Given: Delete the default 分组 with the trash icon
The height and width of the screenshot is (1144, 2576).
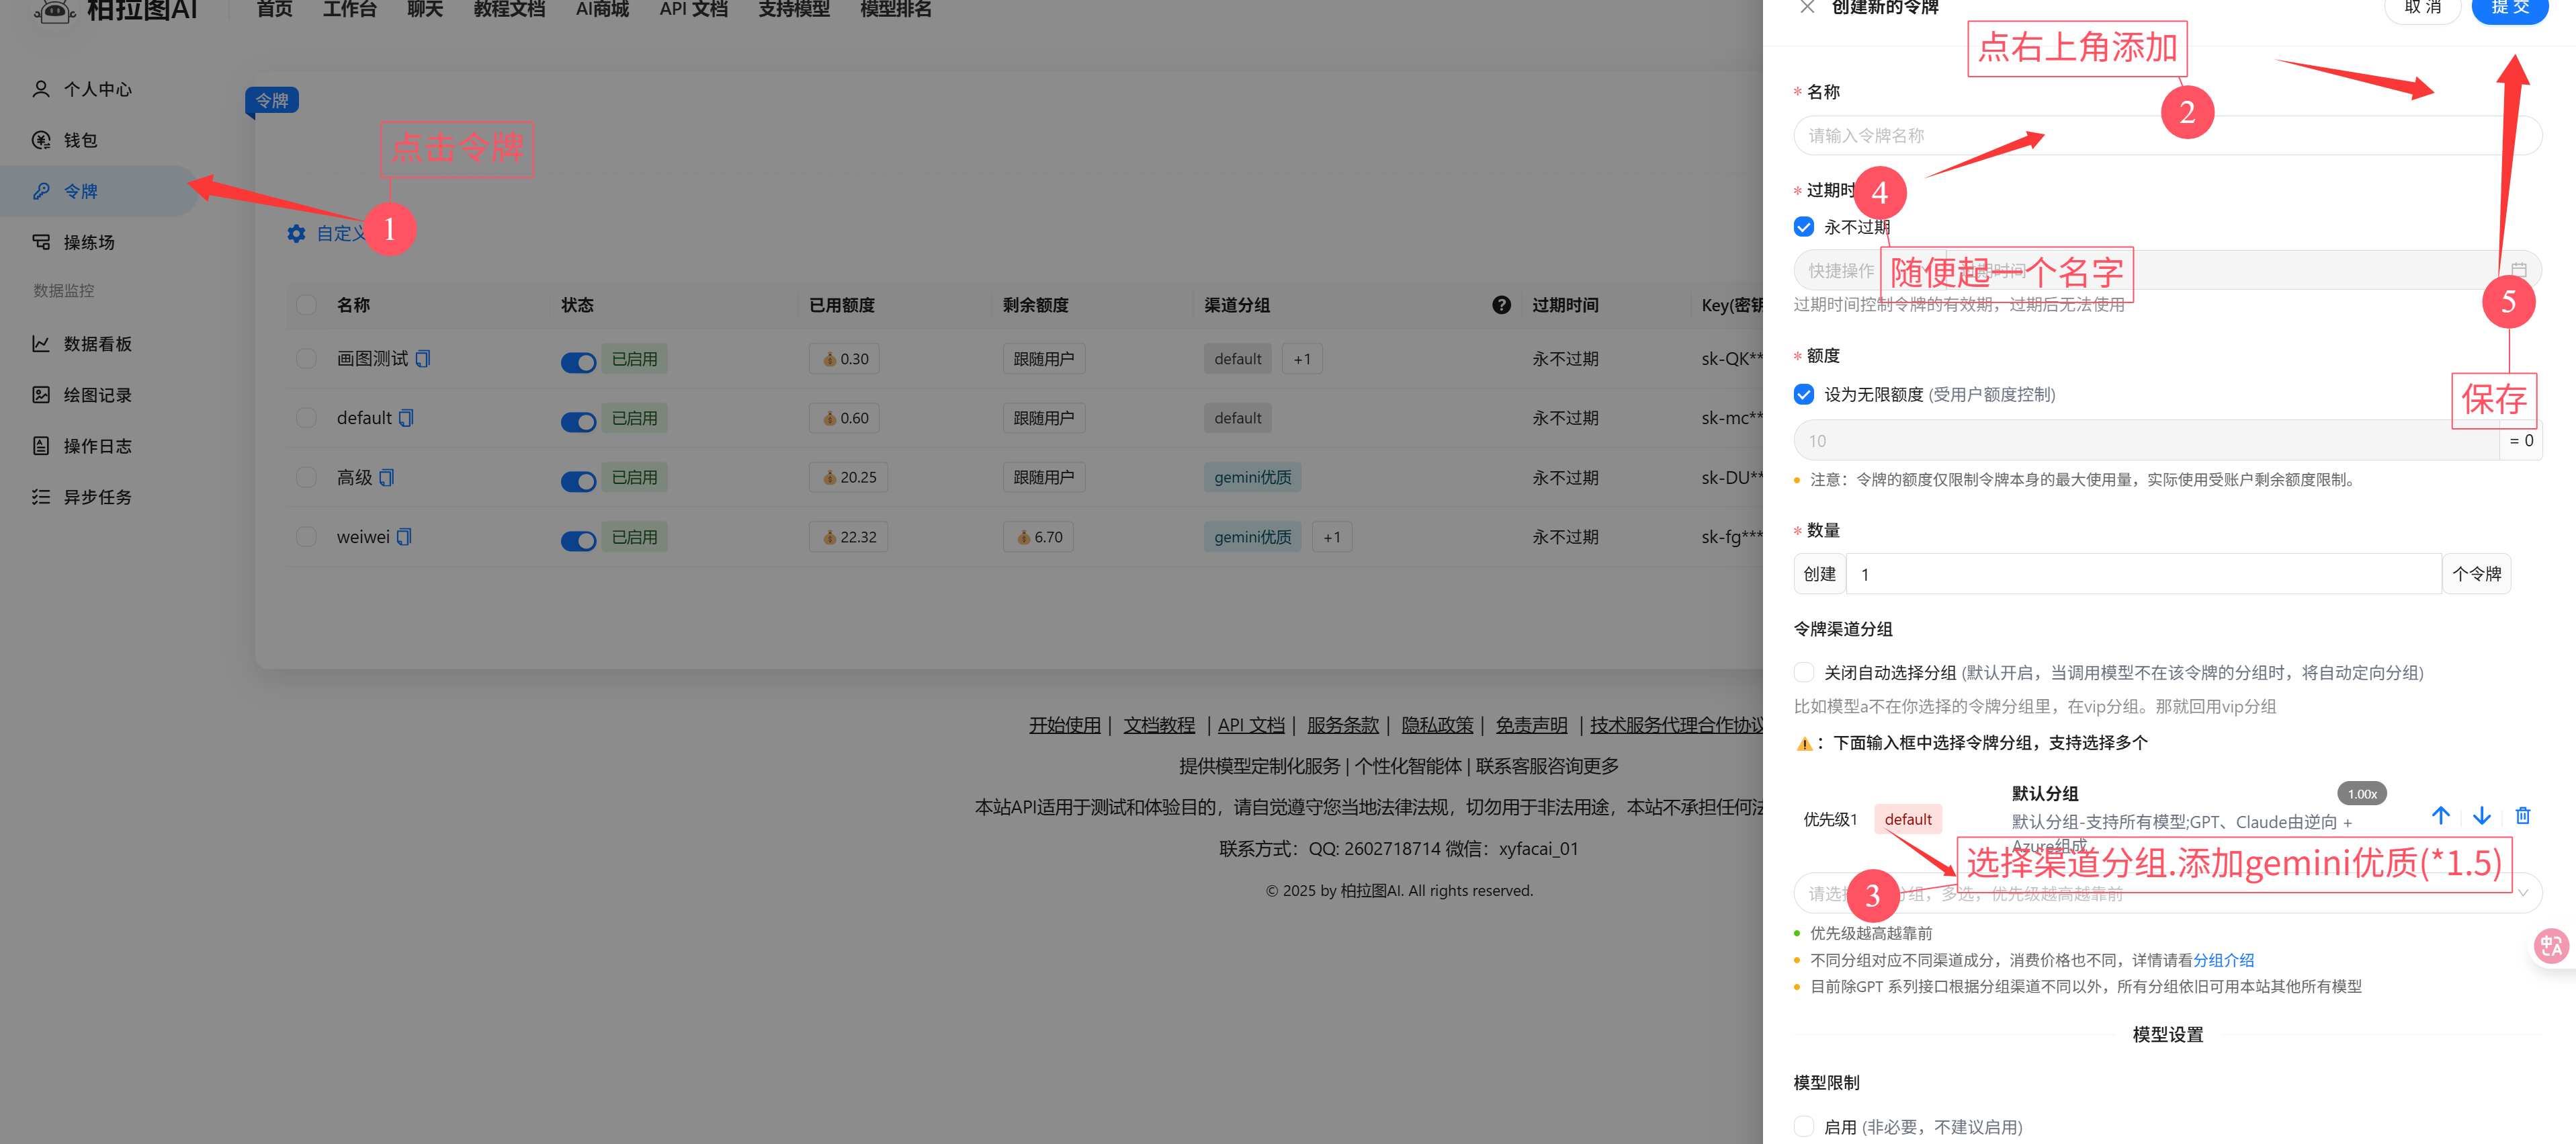Looking at the screenshot, I should coord(2523,815).
